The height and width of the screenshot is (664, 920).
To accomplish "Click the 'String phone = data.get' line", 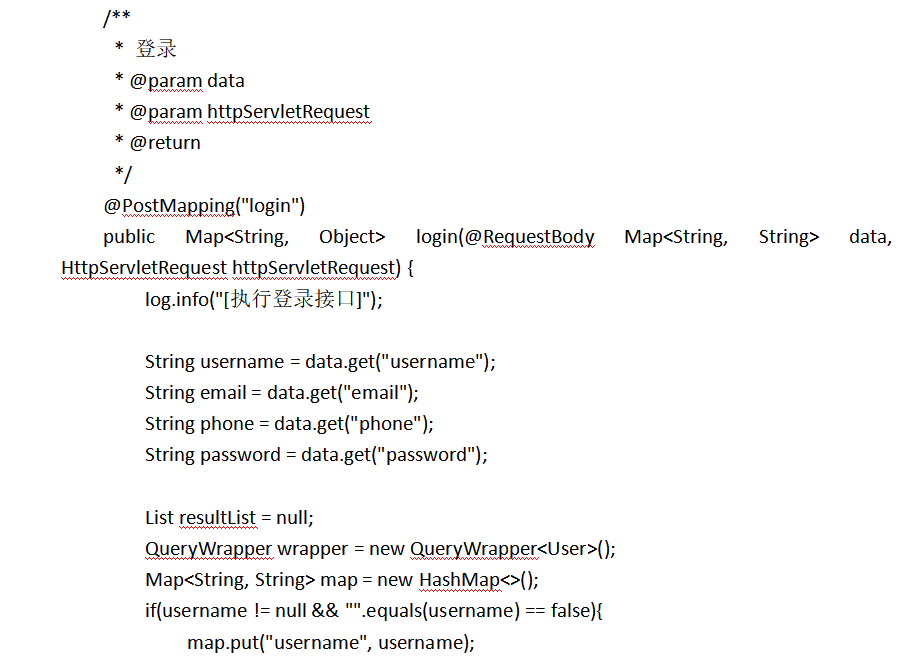I will click(289, 424).
